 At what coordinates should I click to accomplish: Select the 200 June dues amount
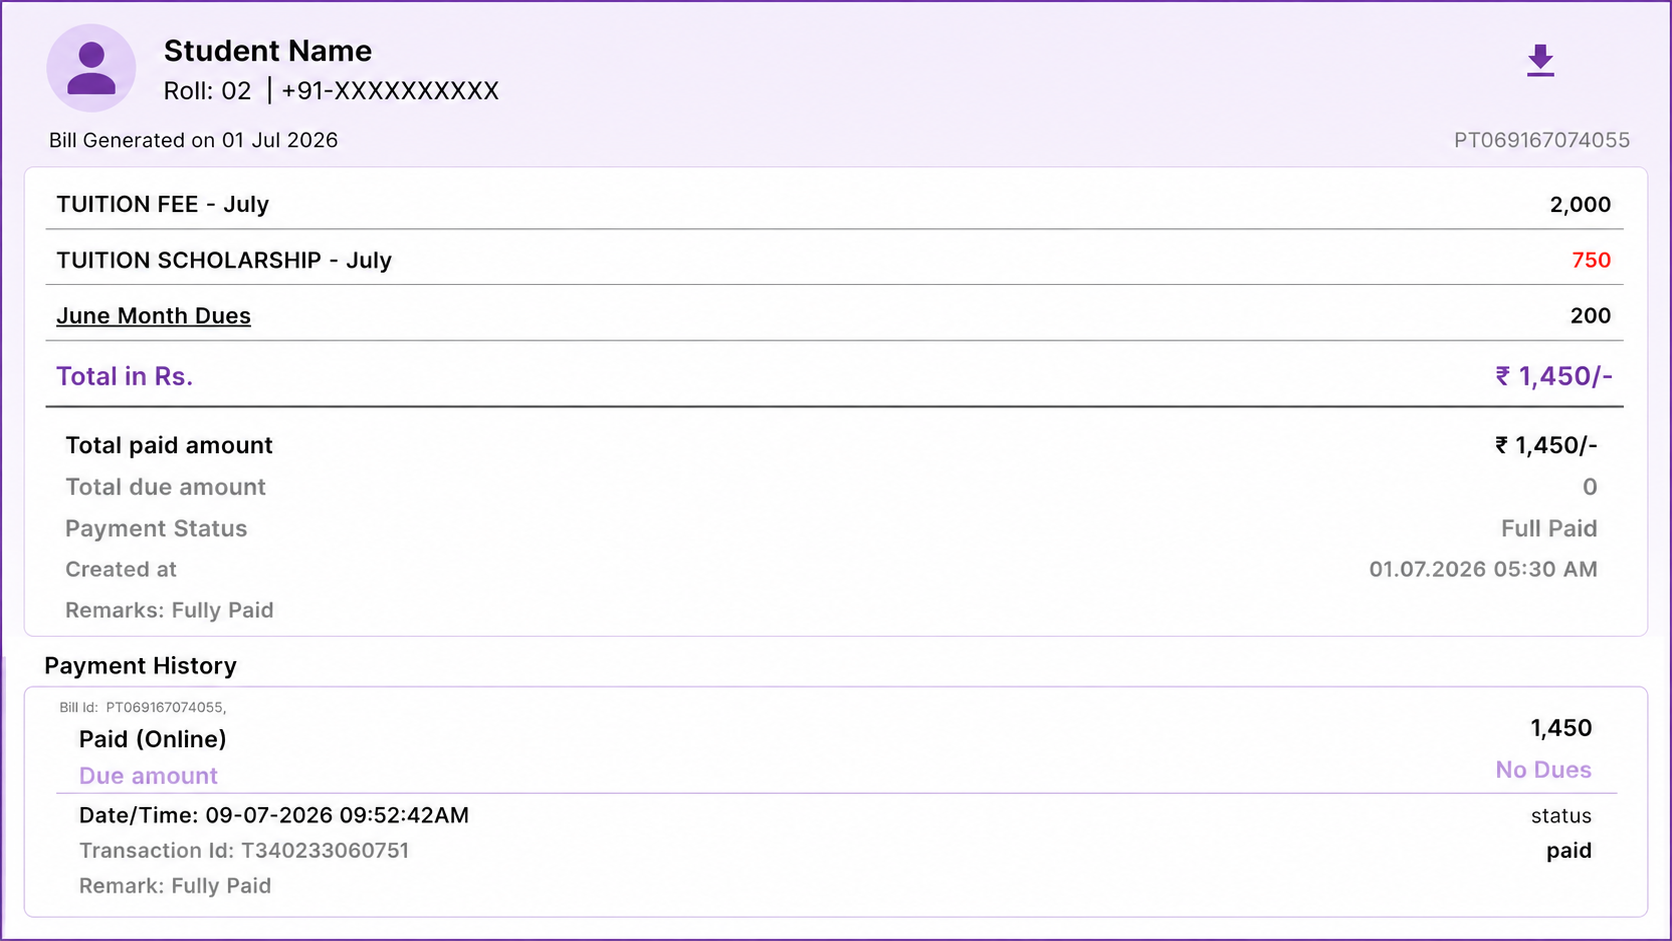tap(1590, 316)
